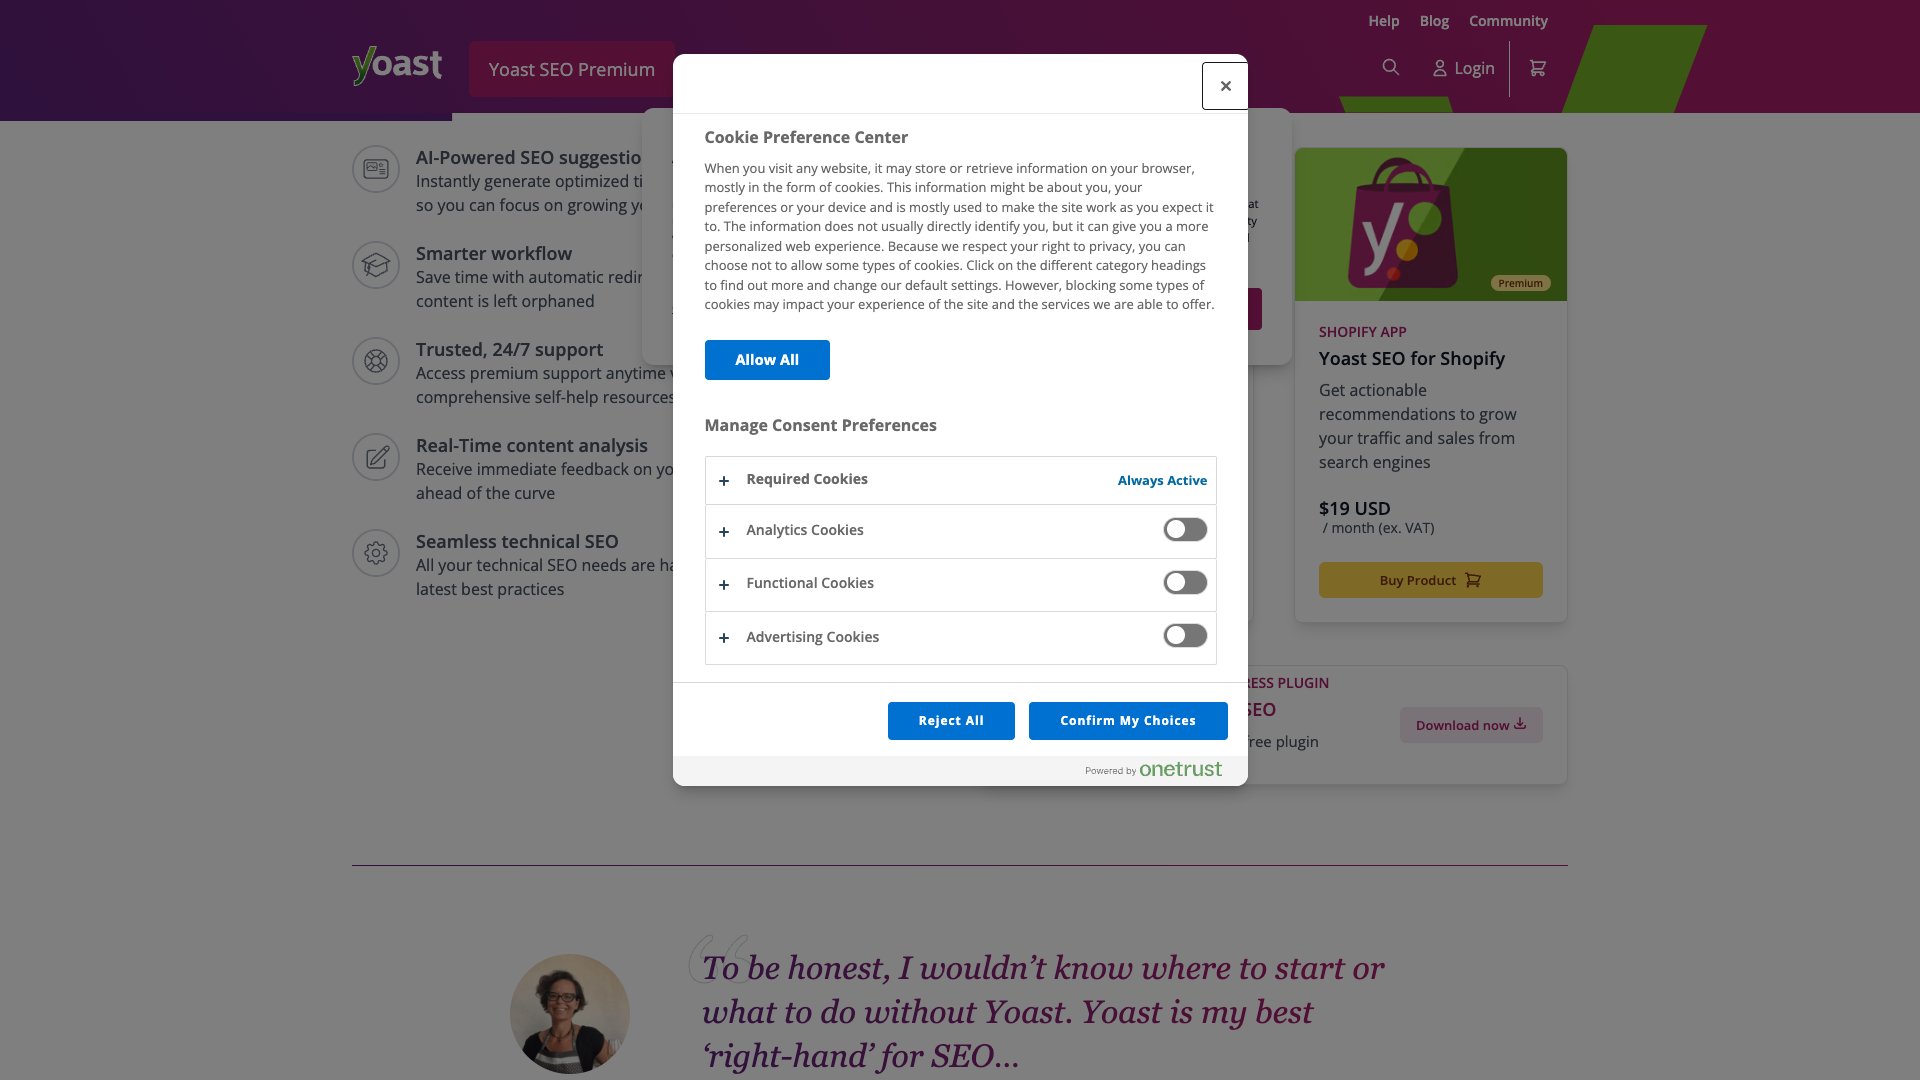The height and width of the screenshot is (1080, 1920).
Task: Expand the Required Cookies section
Action: tap(724, 481)
